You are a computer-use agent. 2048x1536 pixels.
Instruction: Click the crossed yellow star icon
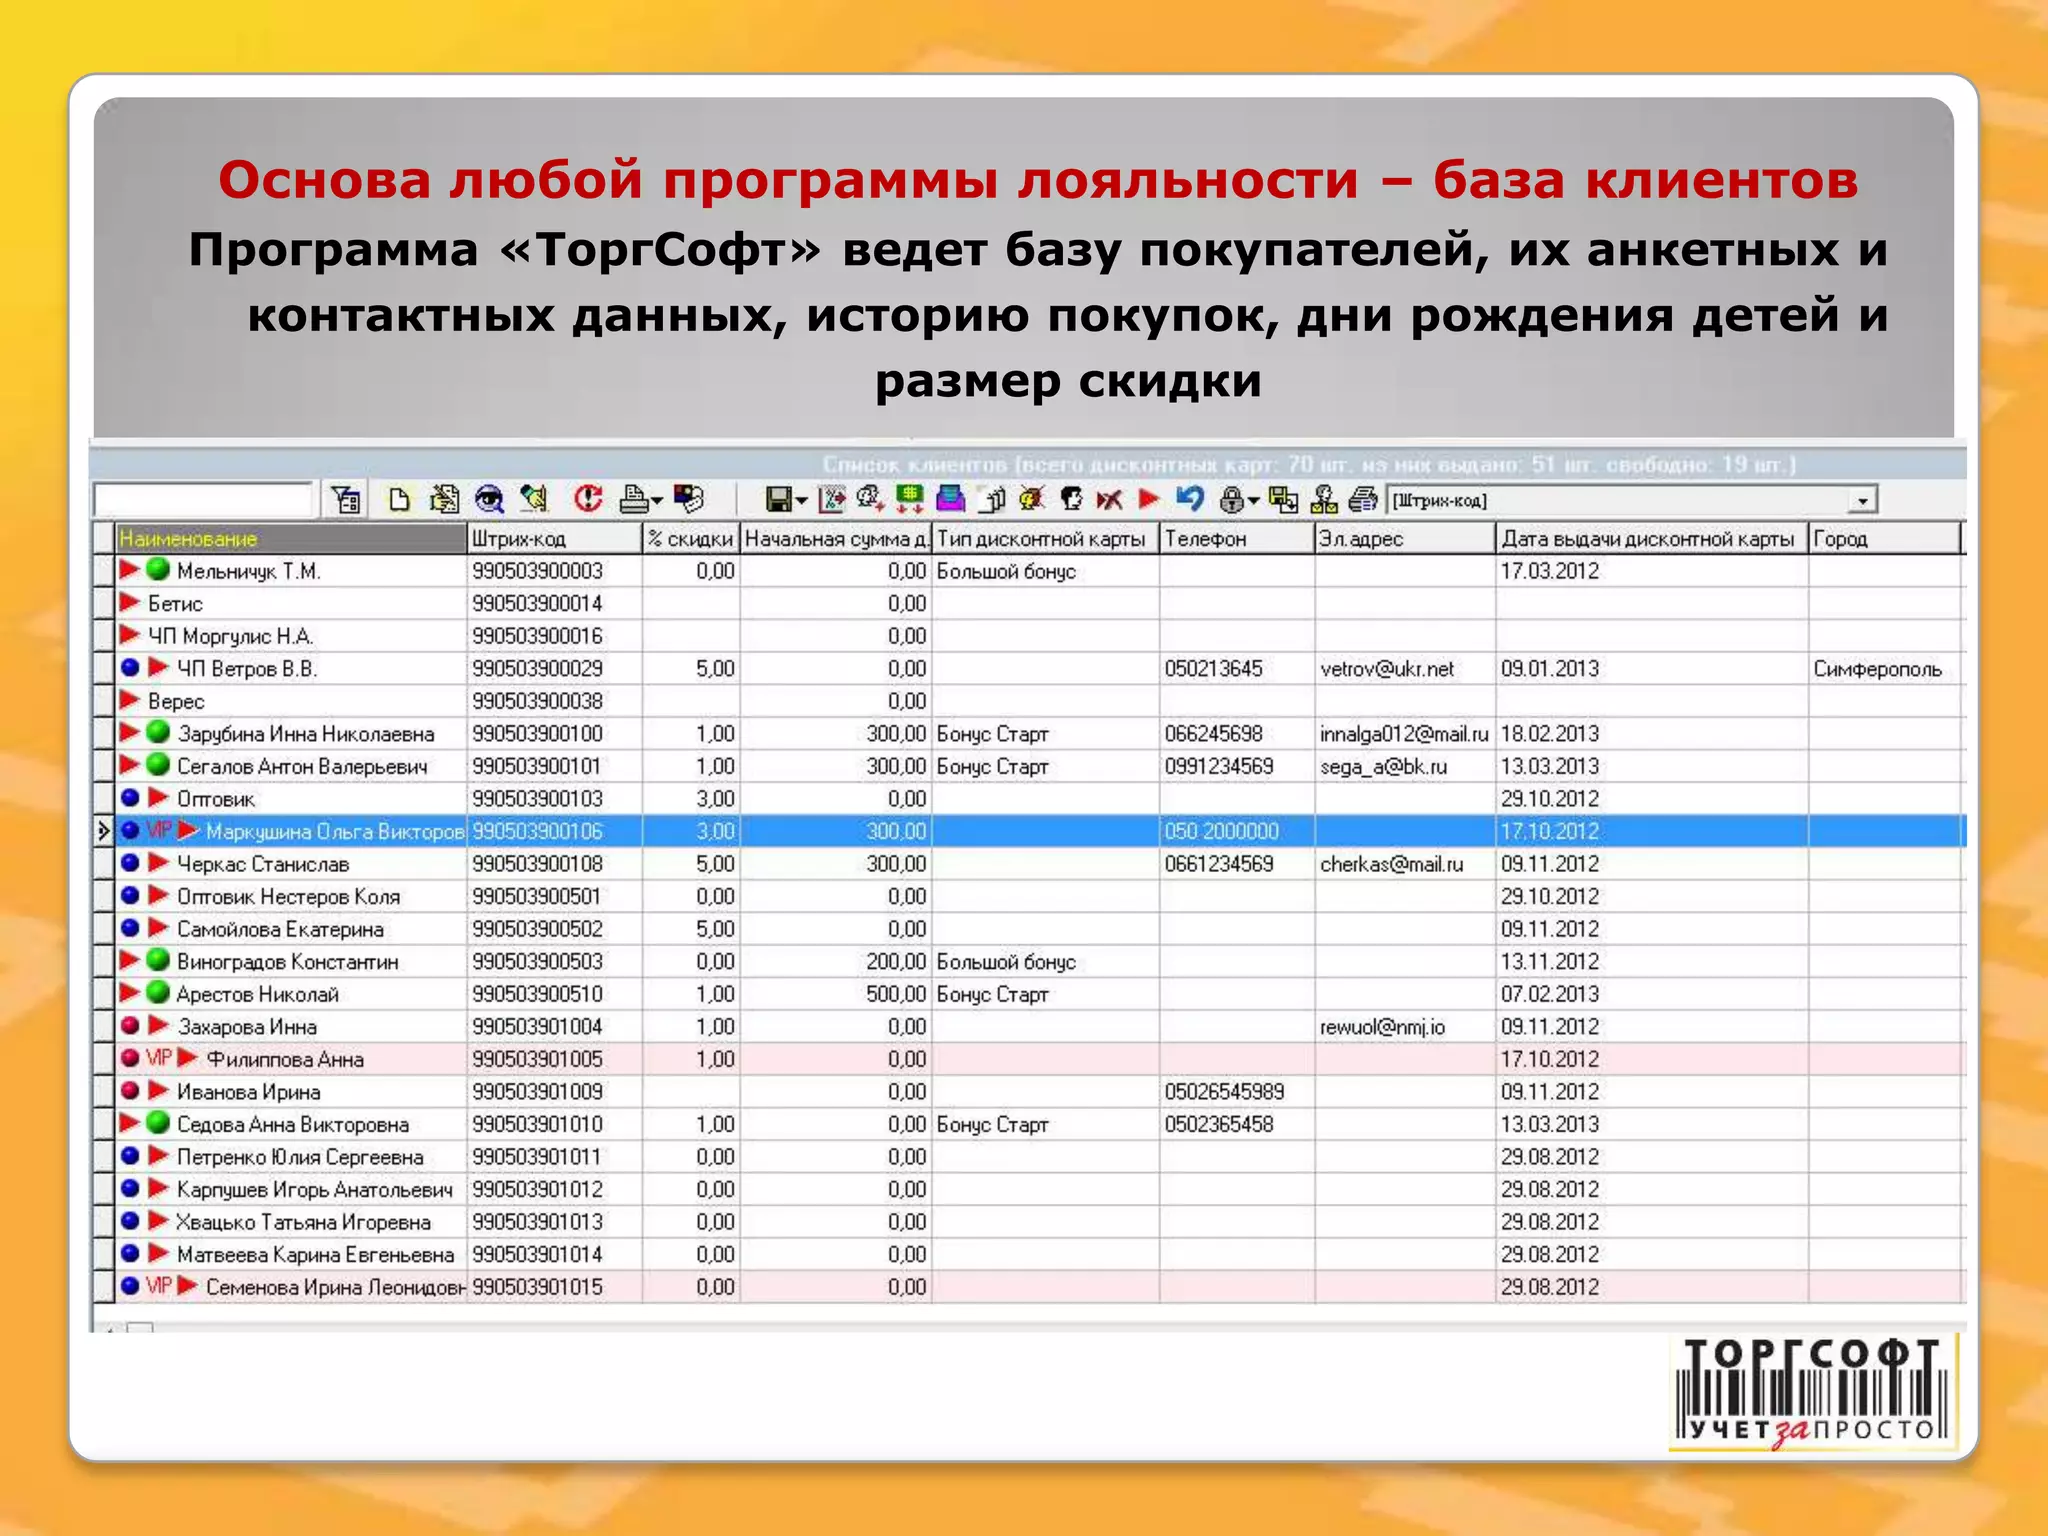[x=1032, y=499]
